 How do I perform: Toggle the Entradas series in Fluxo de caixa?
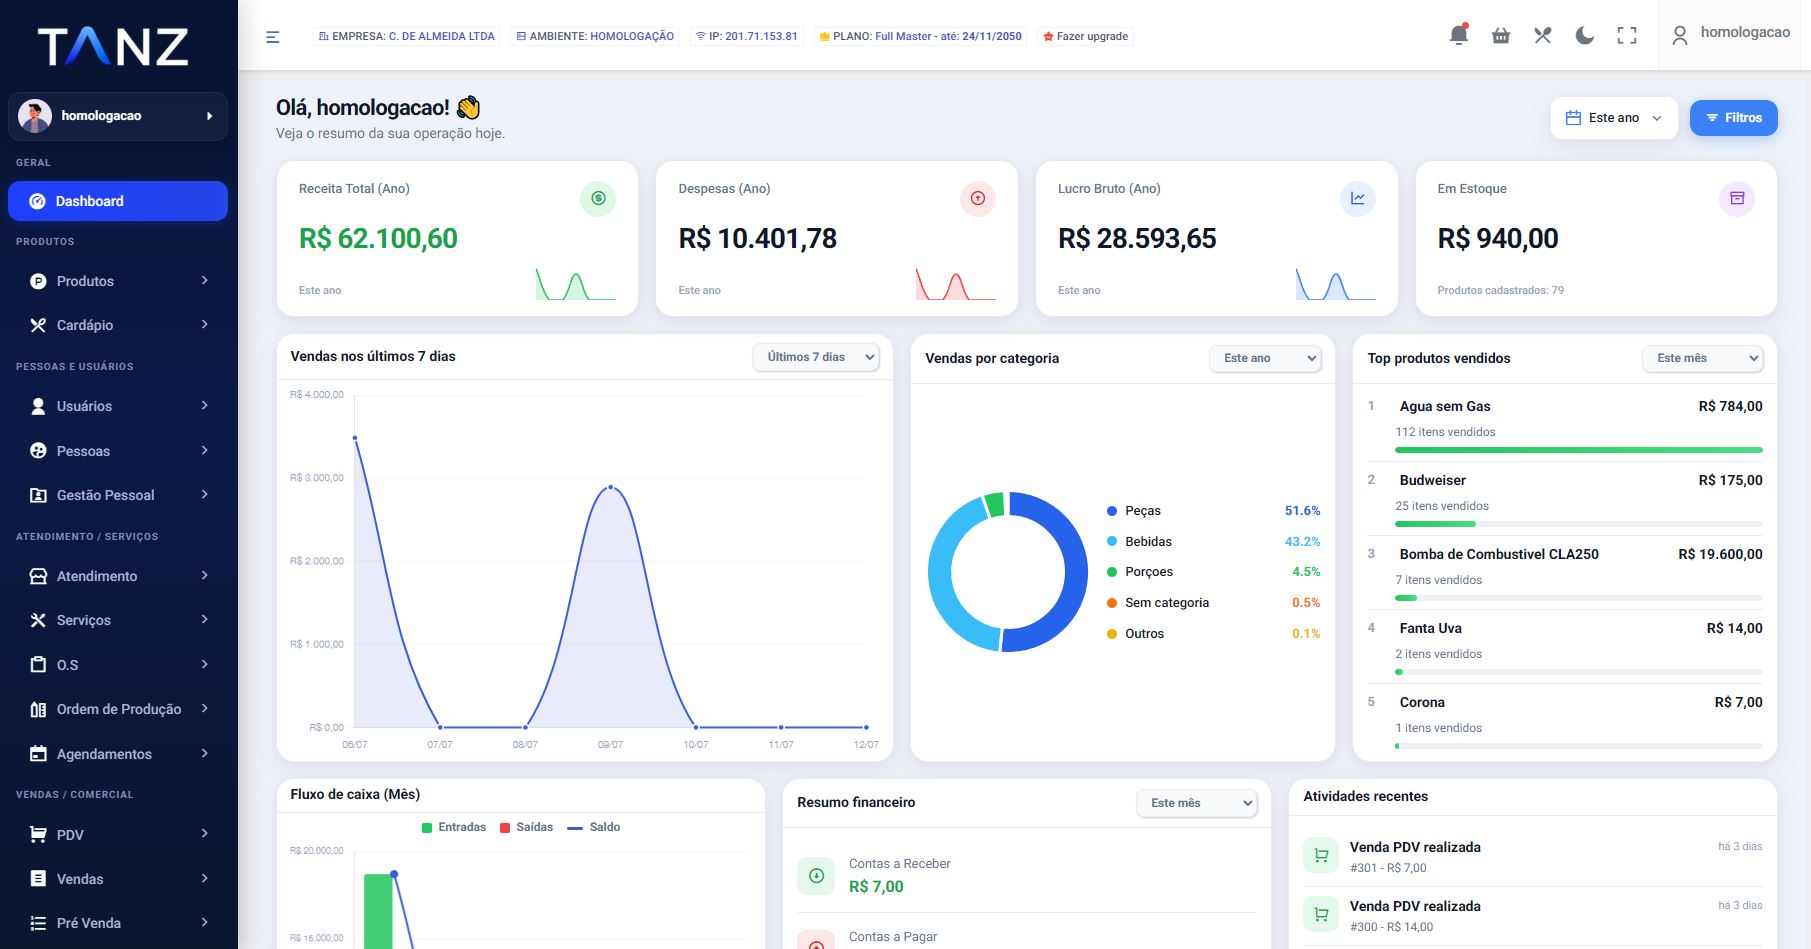pos(454,827)
